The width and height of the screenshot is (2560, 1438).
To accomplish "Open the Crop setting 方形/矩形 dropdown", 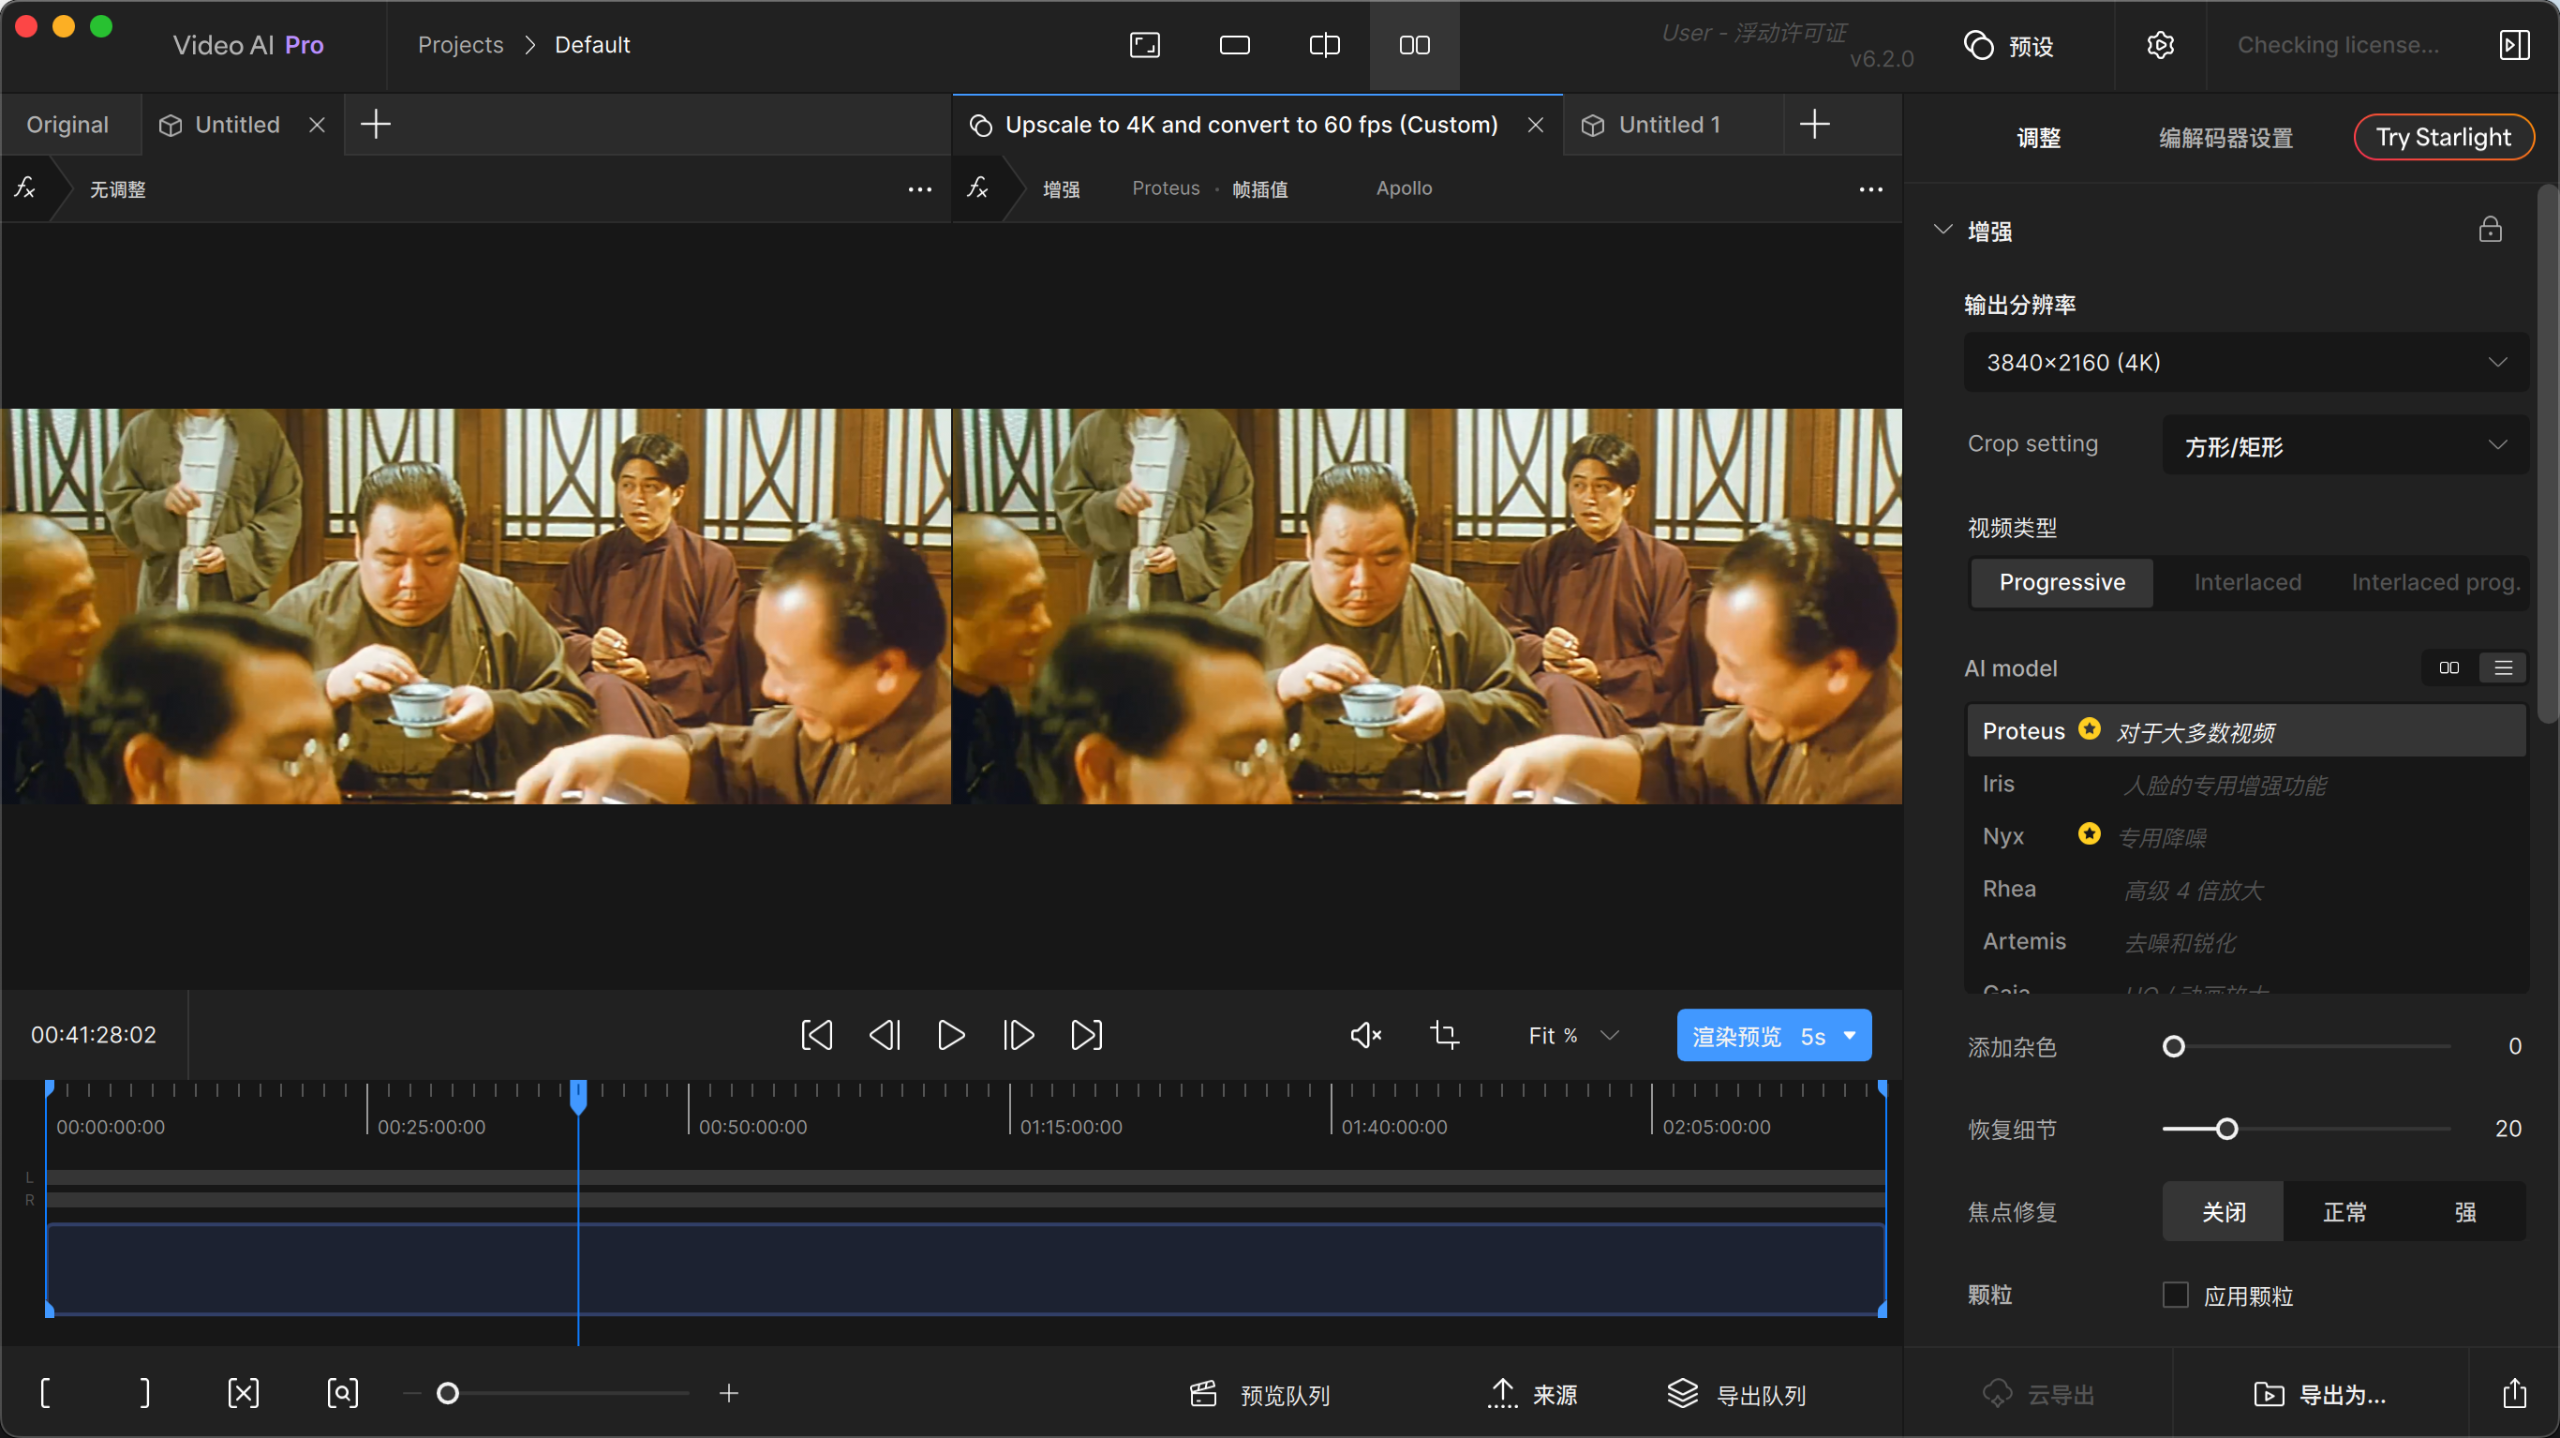I will click(2345, 445).
